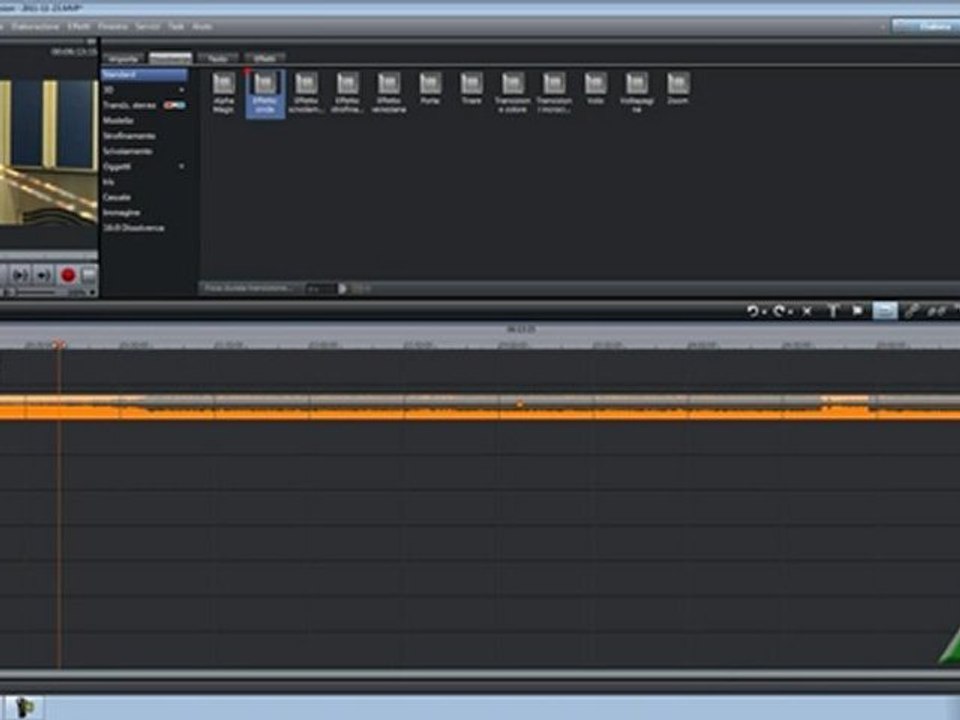This screenshot has width=960, height=720.
Task: Select the Standard transitions category
Action: click(144, 75)
